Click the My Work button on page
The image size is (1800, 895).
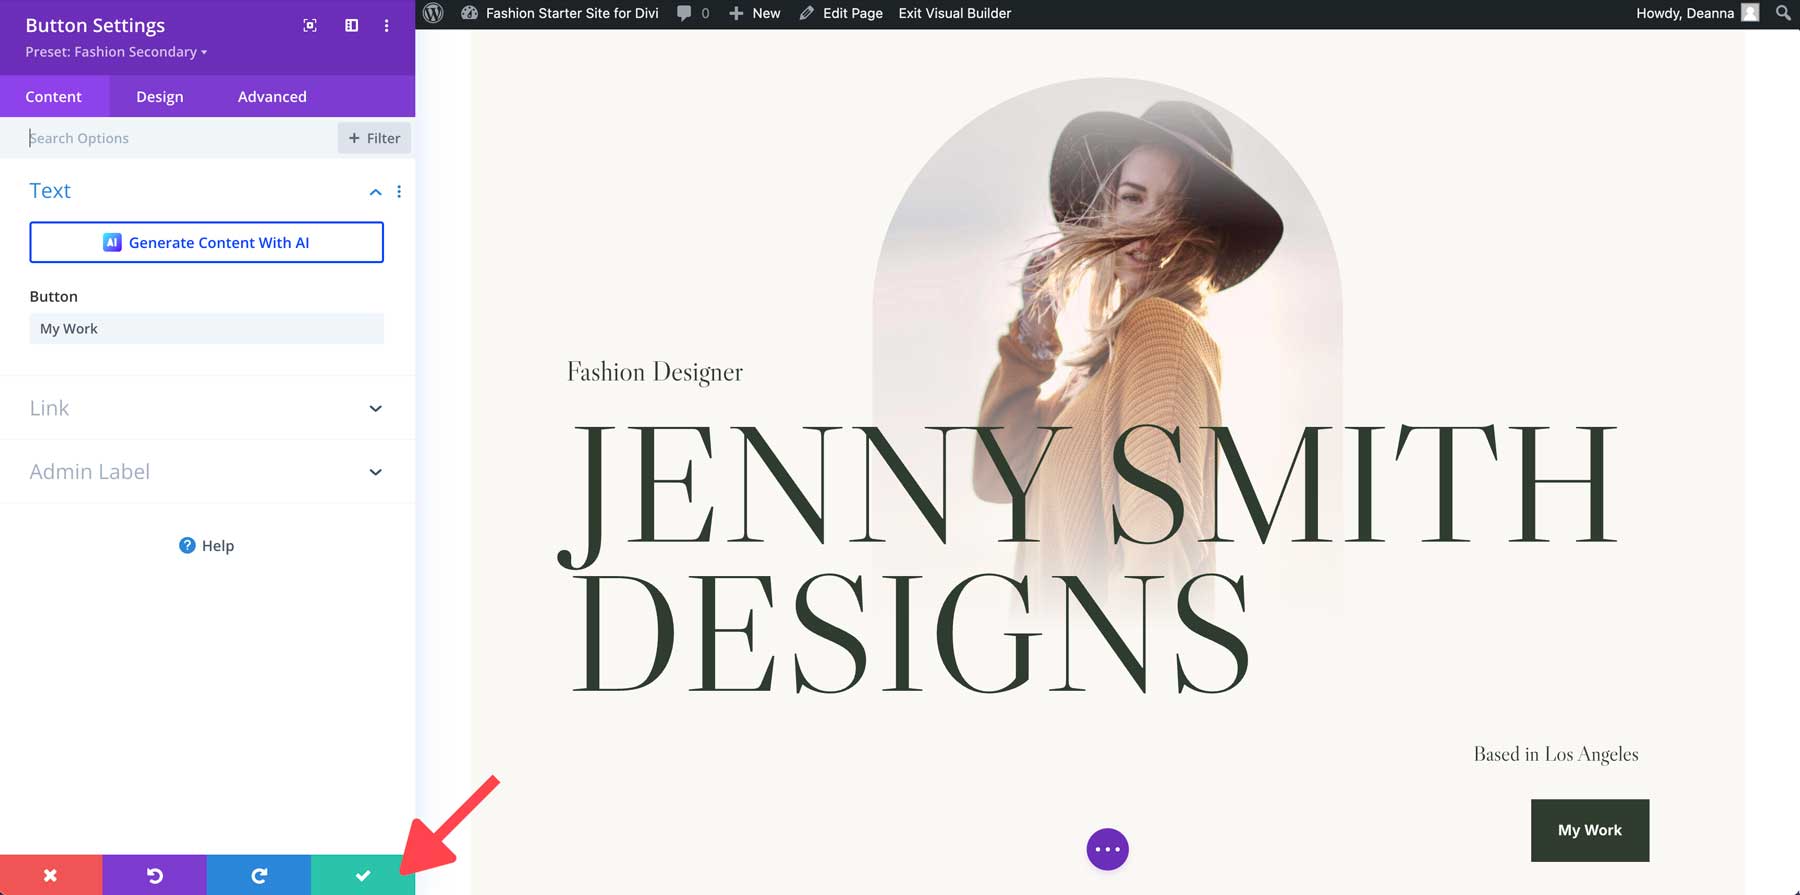[x=1590, y=830]
